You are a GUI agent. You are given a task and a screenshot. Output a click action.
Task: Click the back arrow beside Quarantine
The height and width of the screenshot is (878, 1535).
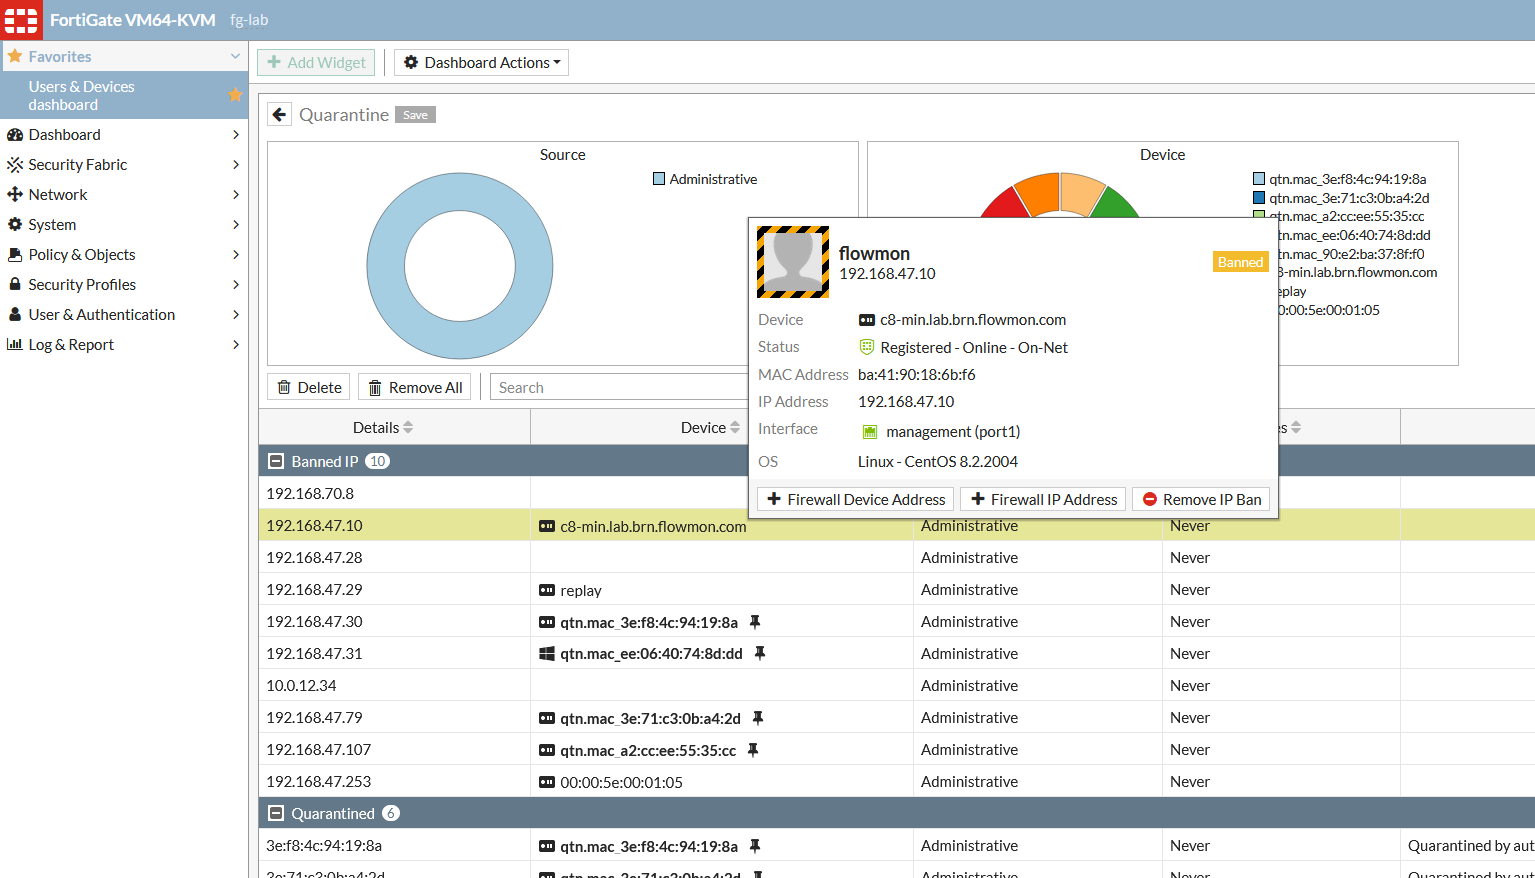tap(280, 115)
